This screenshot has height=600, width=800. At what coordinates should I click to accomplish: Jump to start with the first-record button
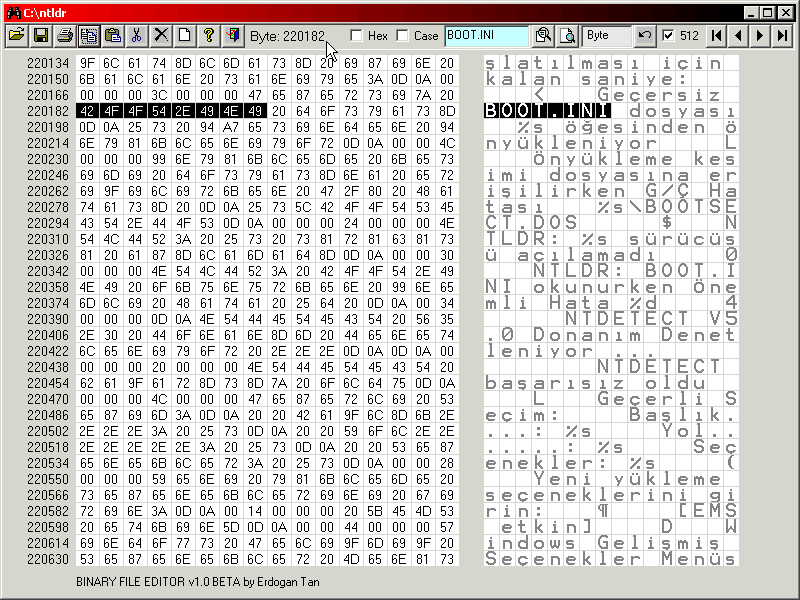click(717, 35)
